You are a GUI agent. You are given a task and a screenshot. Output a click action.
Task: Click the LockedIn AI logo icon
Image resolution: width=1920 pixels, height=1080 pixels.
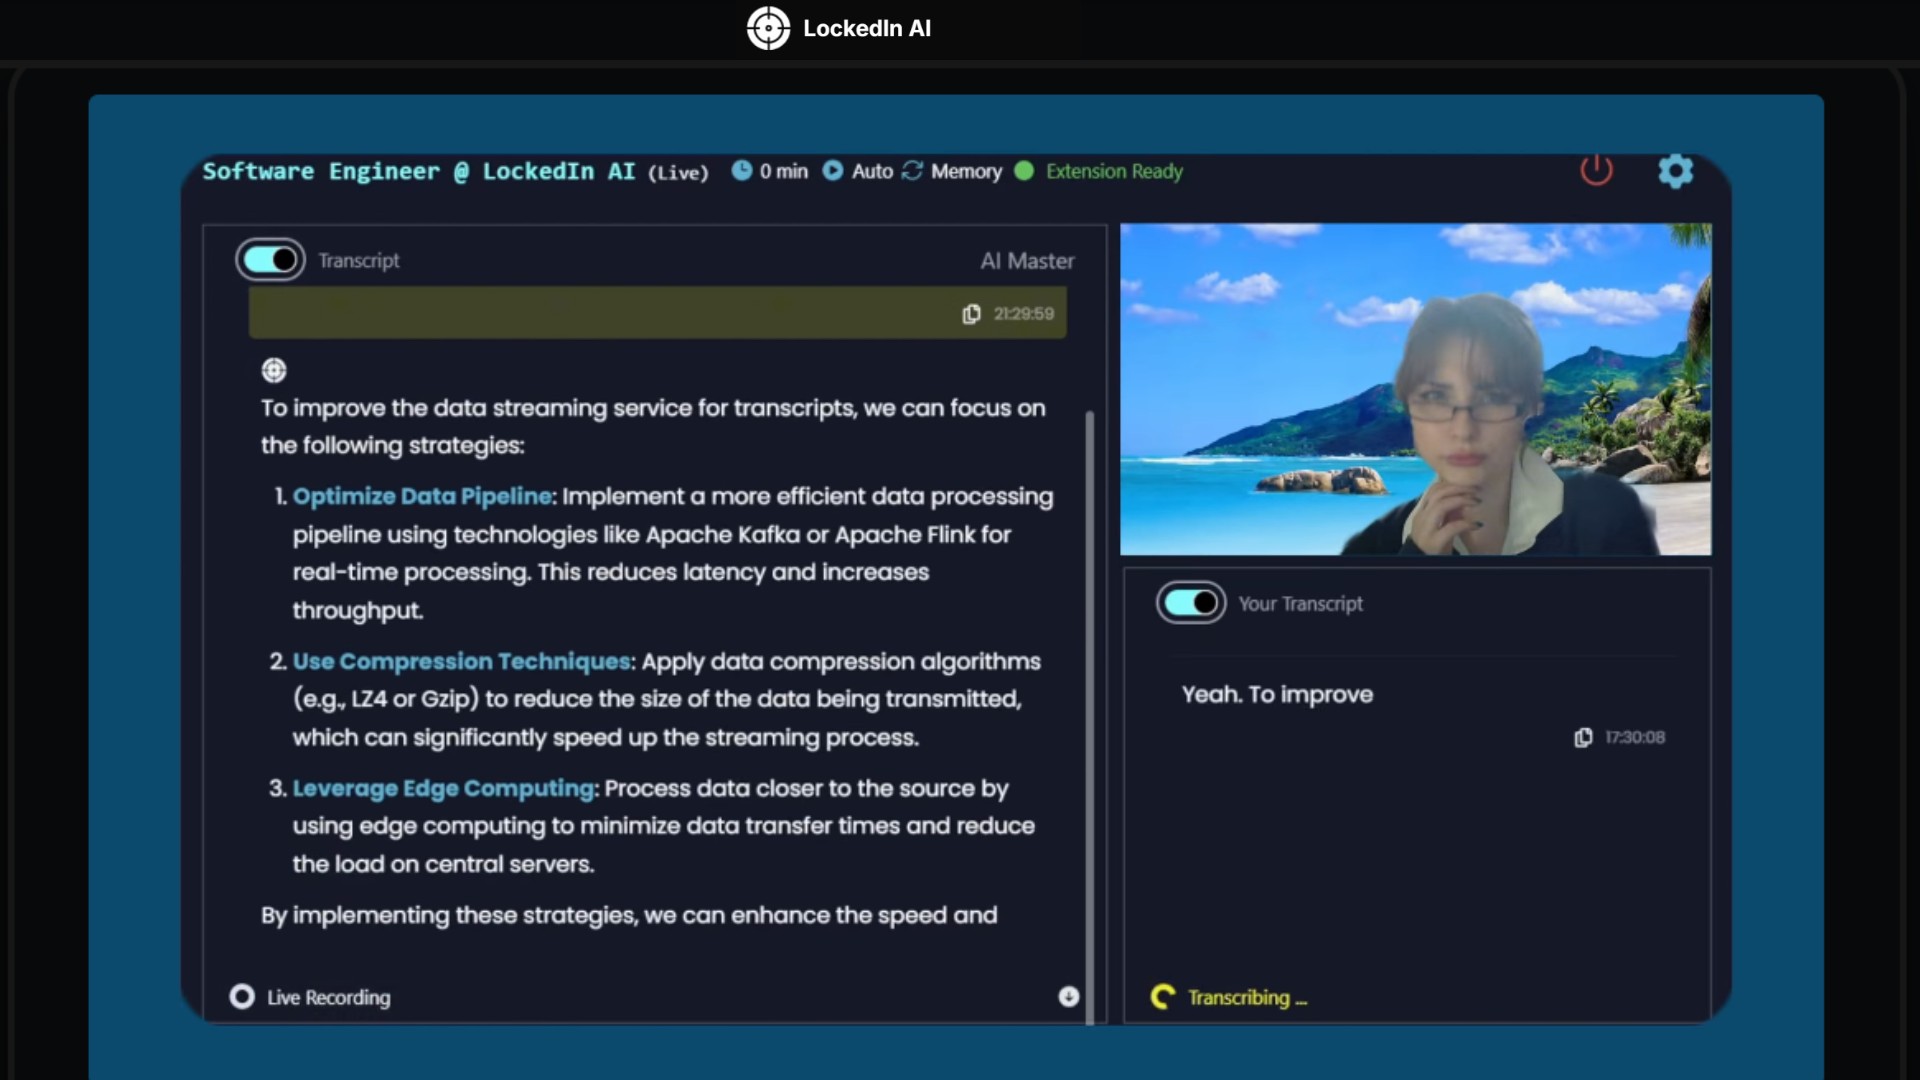pyautogui.click(x=768, y=28)
